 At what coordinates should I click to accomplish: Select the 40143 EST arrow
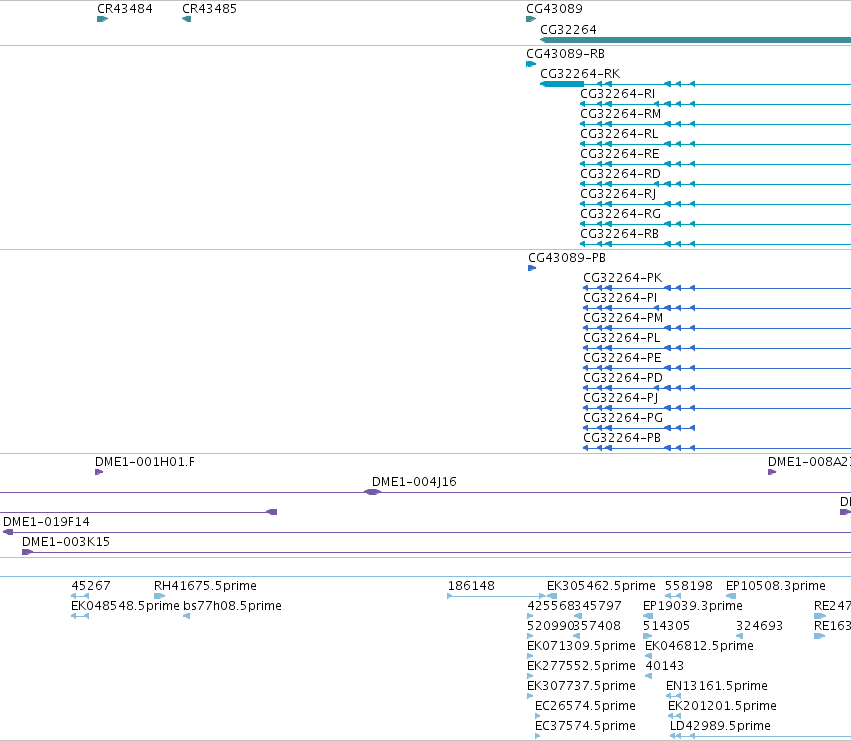[648, 676]
